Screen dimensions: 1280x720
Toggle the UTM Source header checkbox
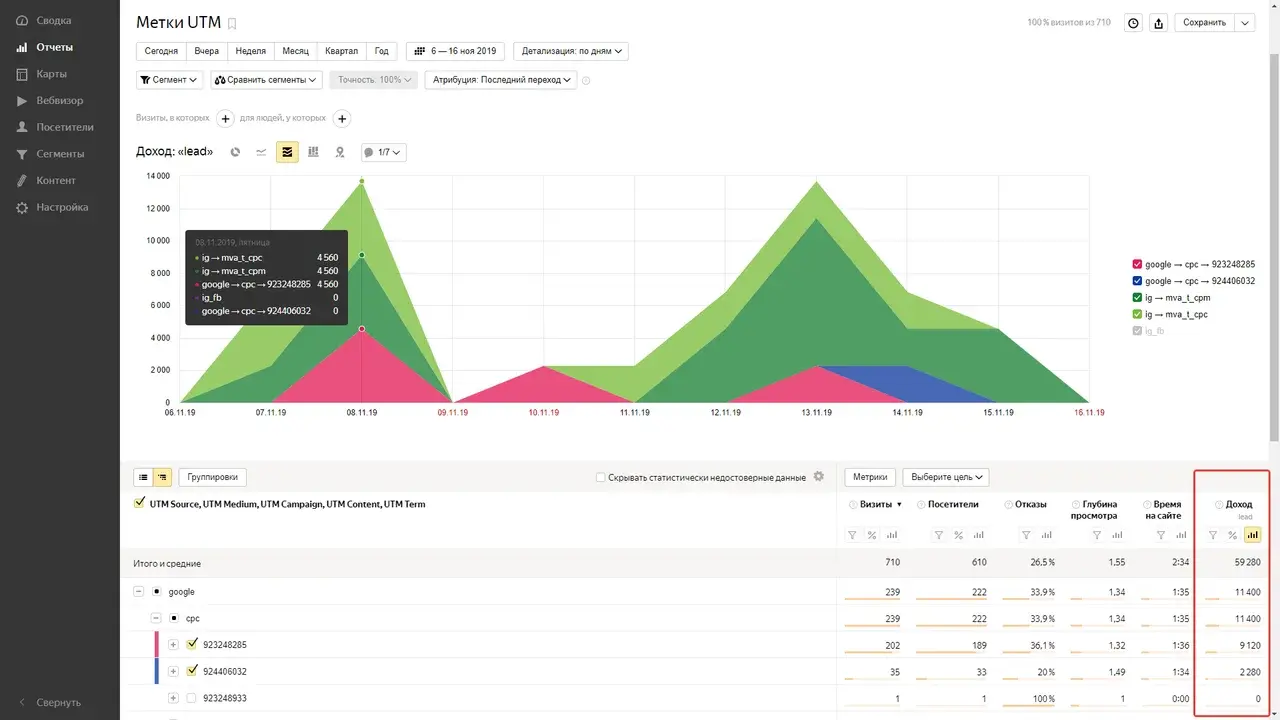[x=139, y=504]
